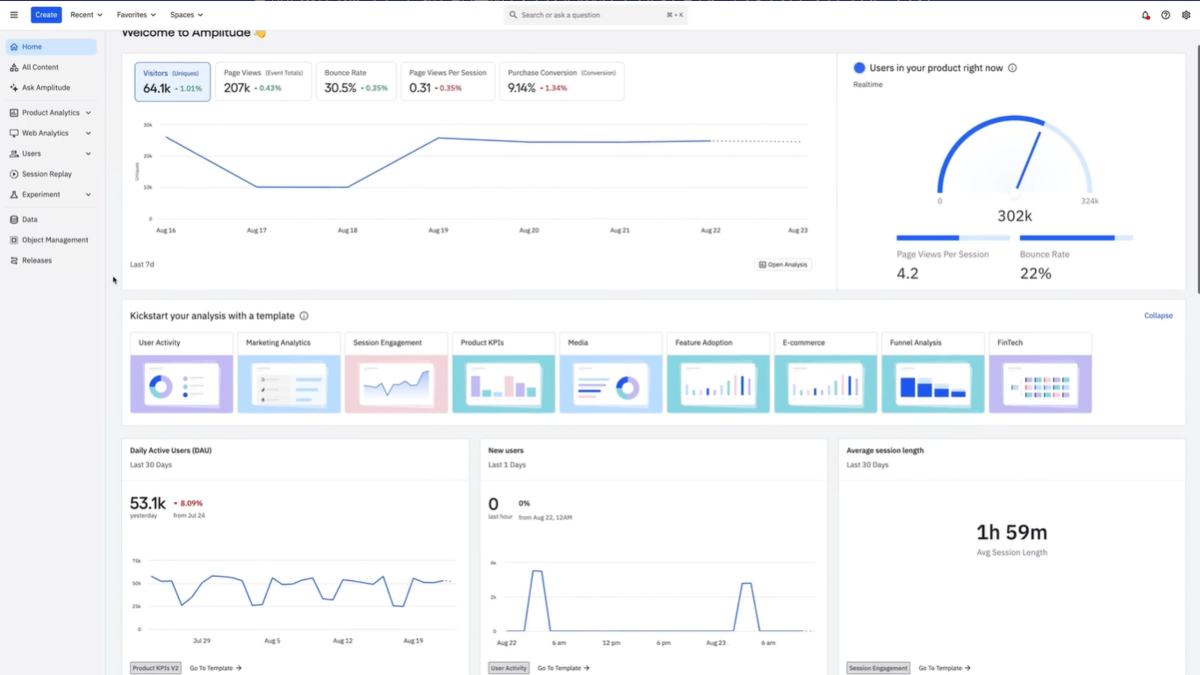Click the Last 7d label under chart
1200x675 pixels.
pos(142,265)
